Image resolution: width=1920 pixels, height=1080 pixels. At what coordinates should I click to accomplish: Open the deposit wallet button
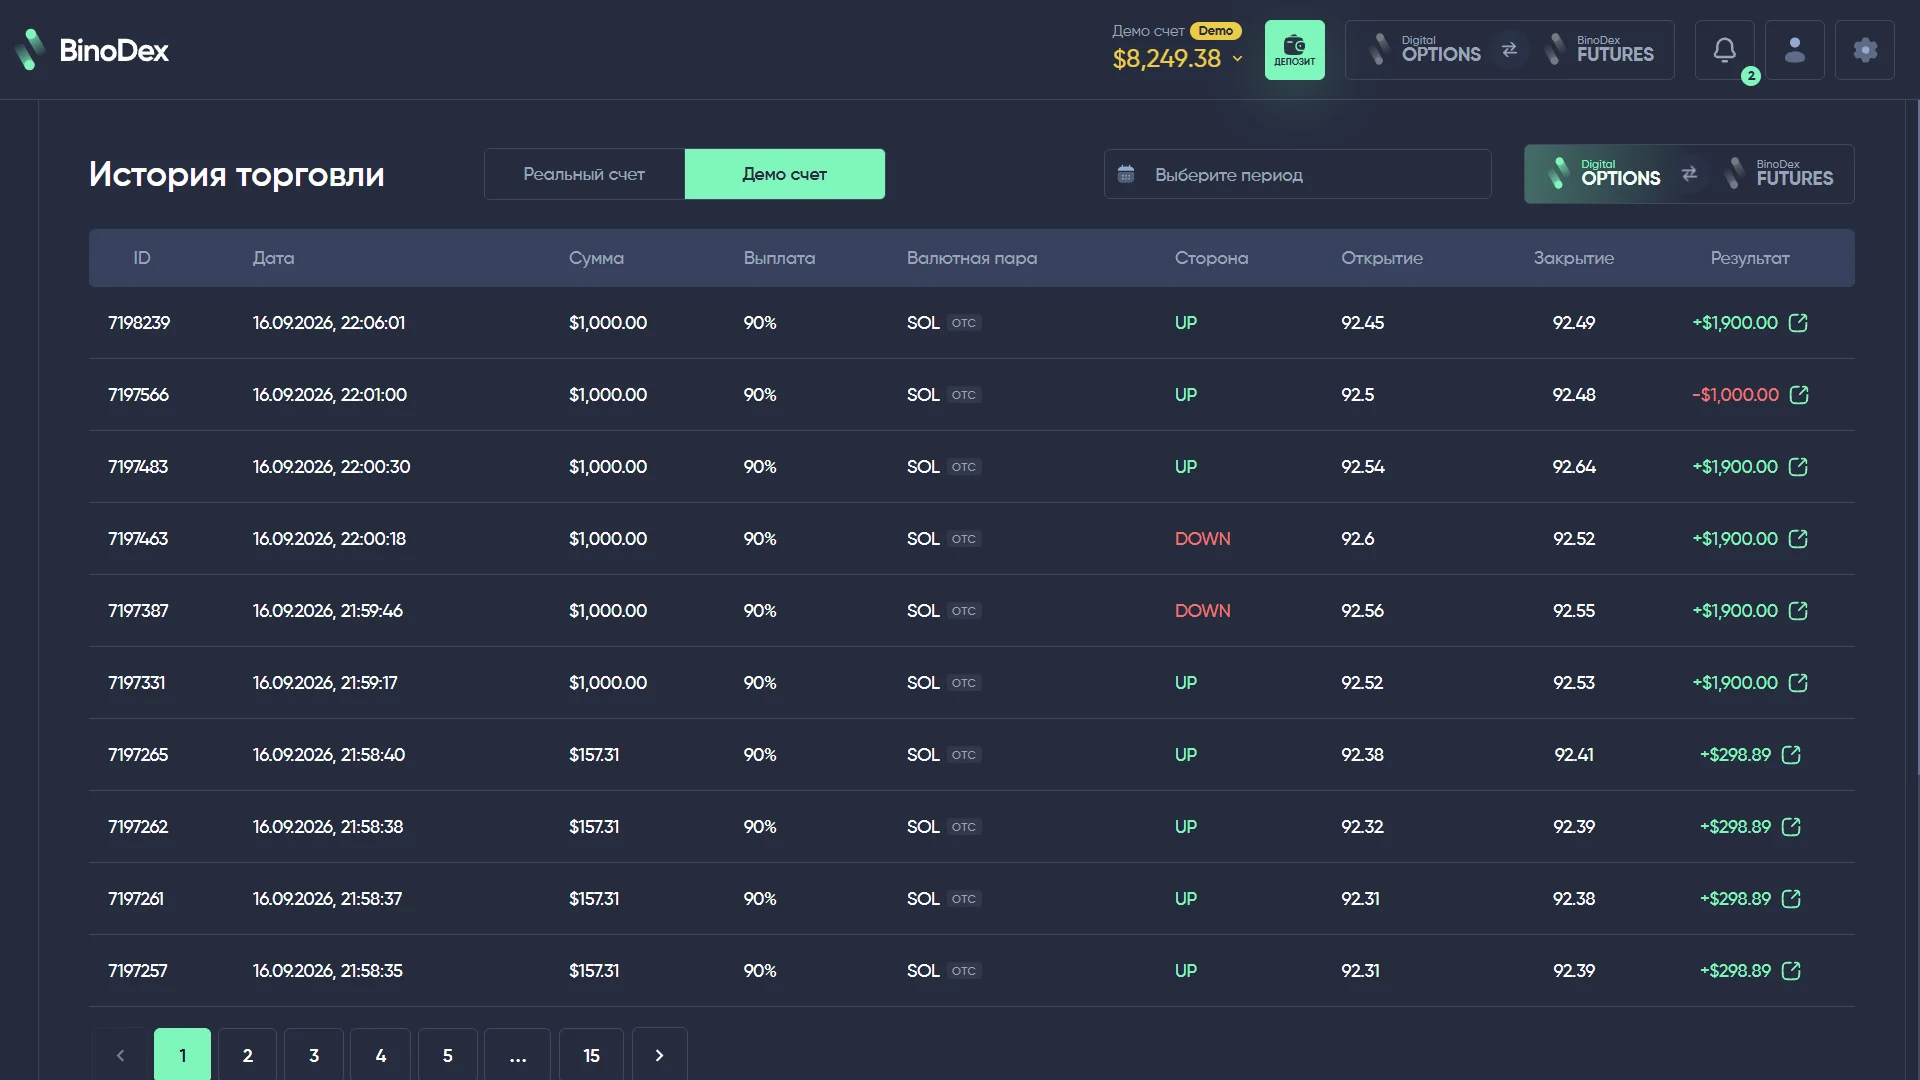1294,50
